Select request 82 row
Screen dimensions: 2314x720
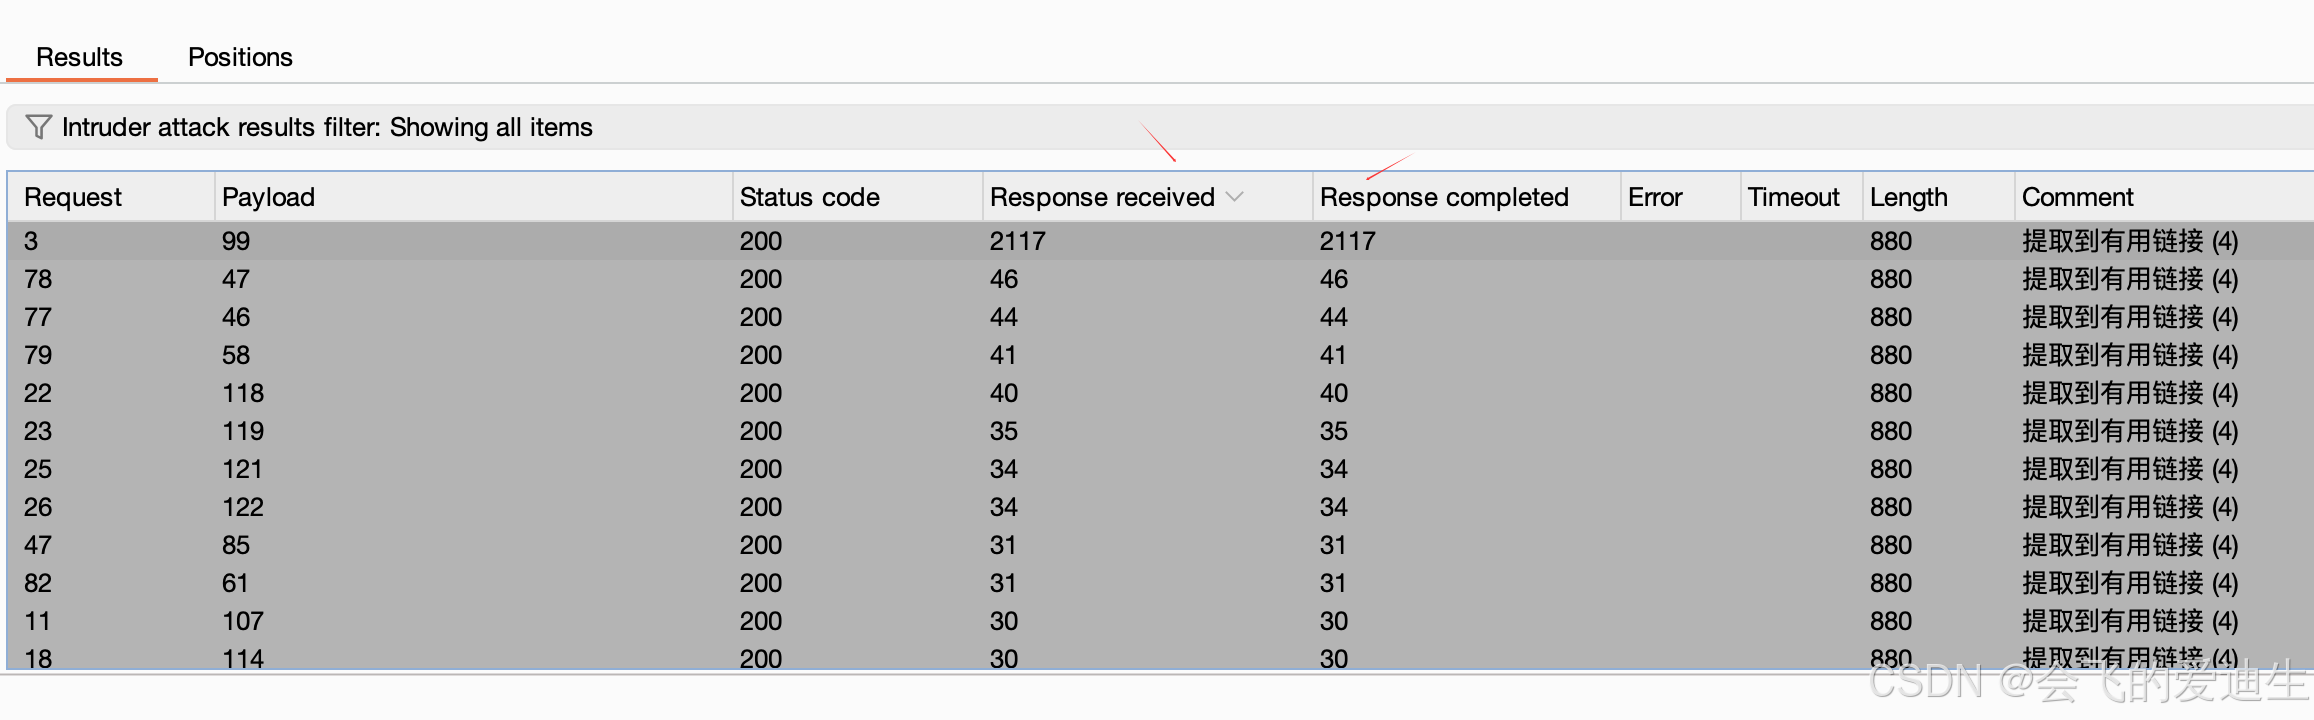point(1160,583)
